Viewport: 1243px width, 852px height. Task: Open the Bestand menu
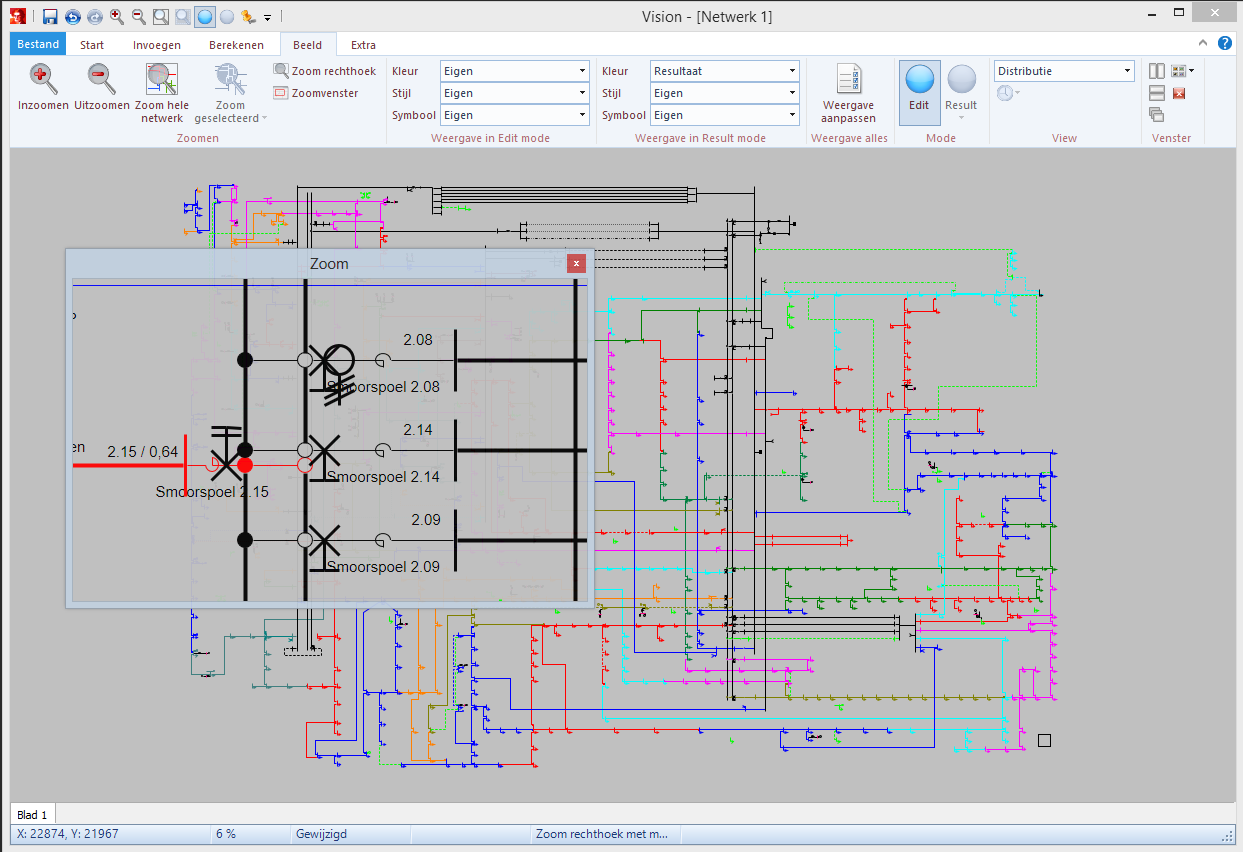(38, 45)
